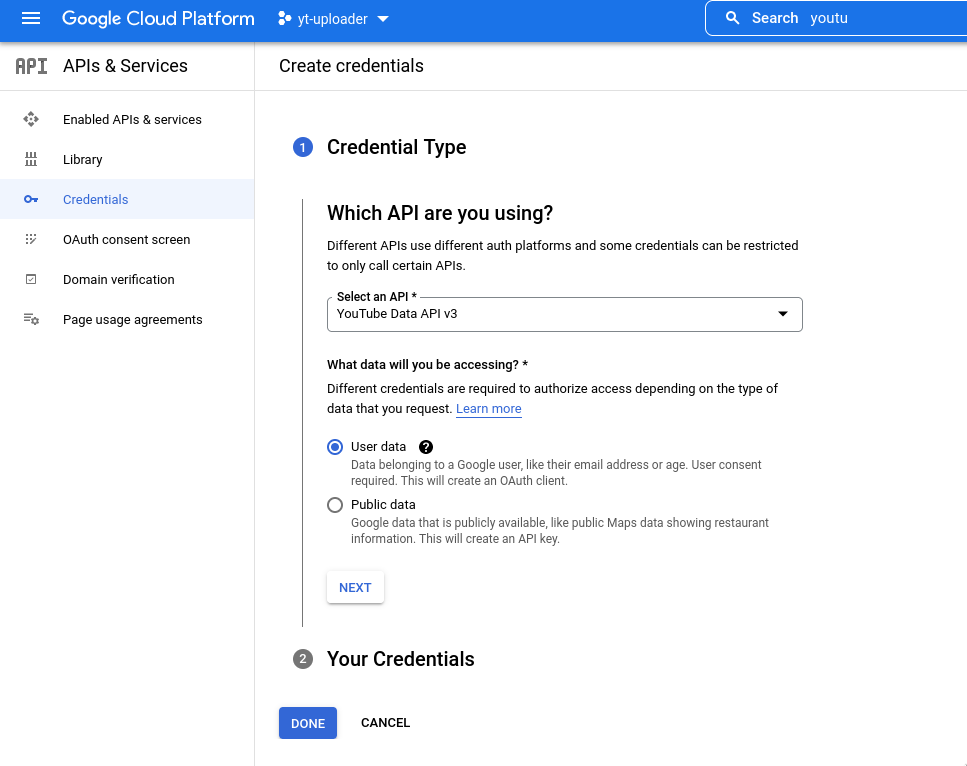Click 'What data will you be accessing?' label
Viewport: 967px width, 766px height.
pos(427,365)
